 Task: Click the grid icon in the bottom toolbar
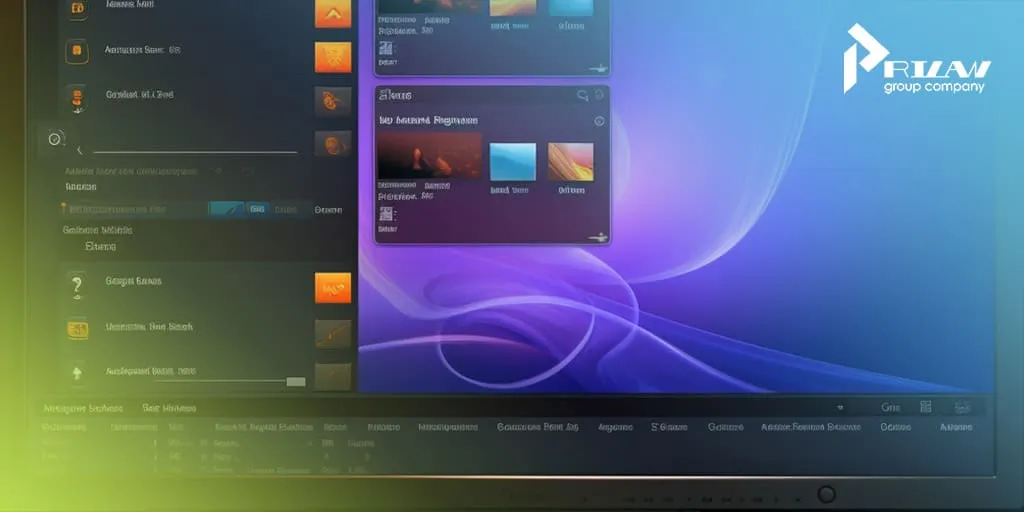point(925,407)
